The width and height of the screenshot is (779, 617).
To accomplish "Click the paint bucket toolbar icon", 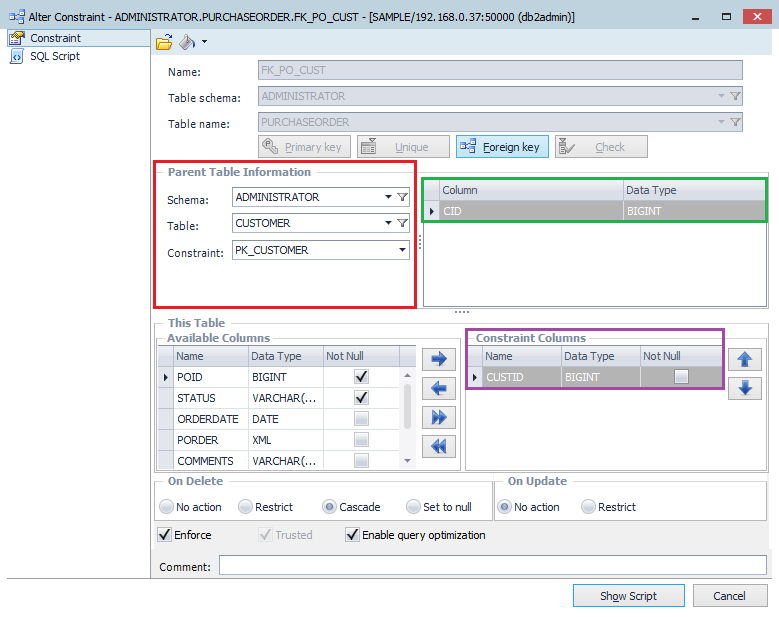I will [187, 42].
